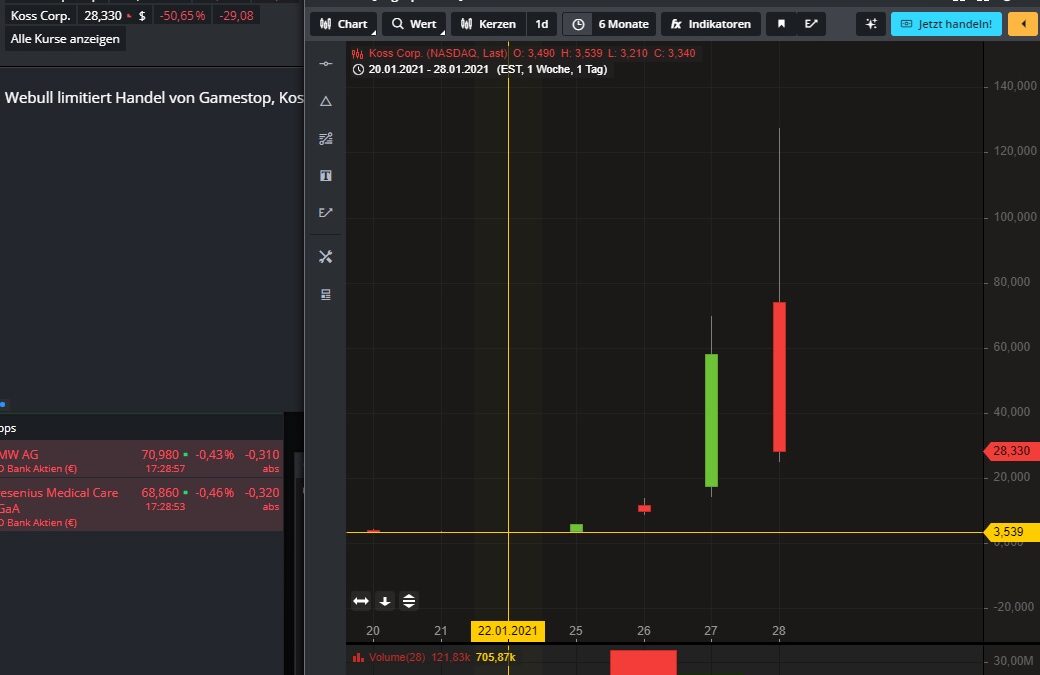Click the down arrow icon on chart
The image size is (1040, 675).
tap(385, 601)
